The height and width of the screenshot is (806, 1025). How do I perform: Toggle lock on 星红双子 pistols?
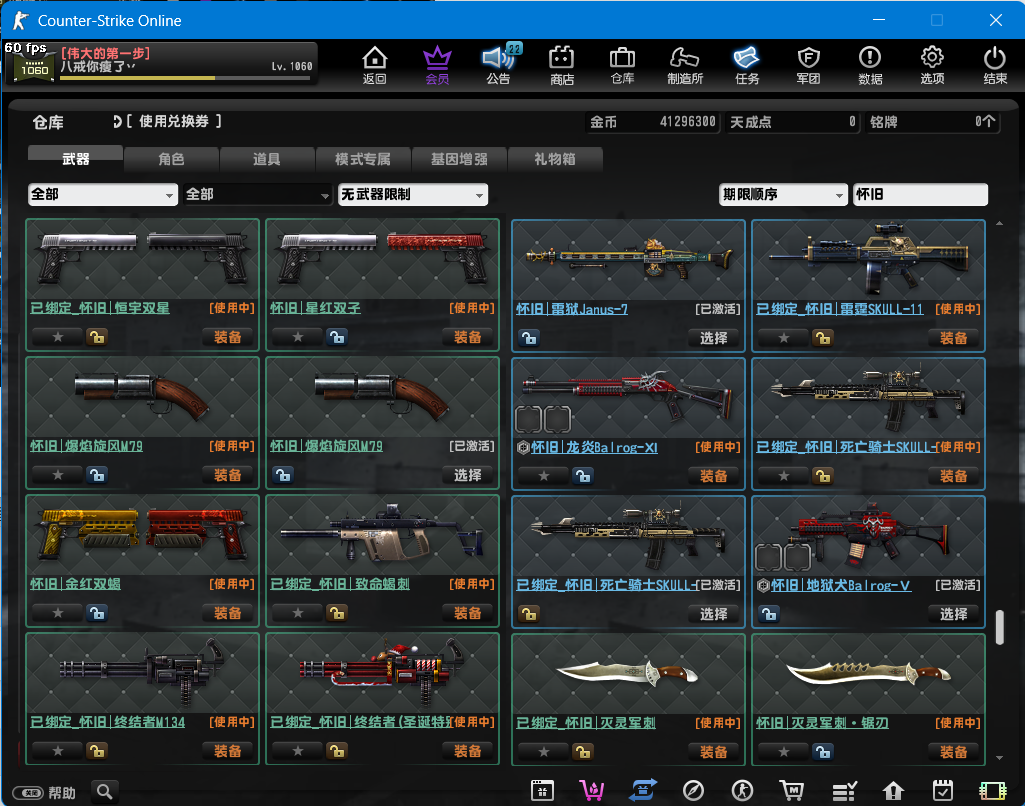[x=337, y=337]
